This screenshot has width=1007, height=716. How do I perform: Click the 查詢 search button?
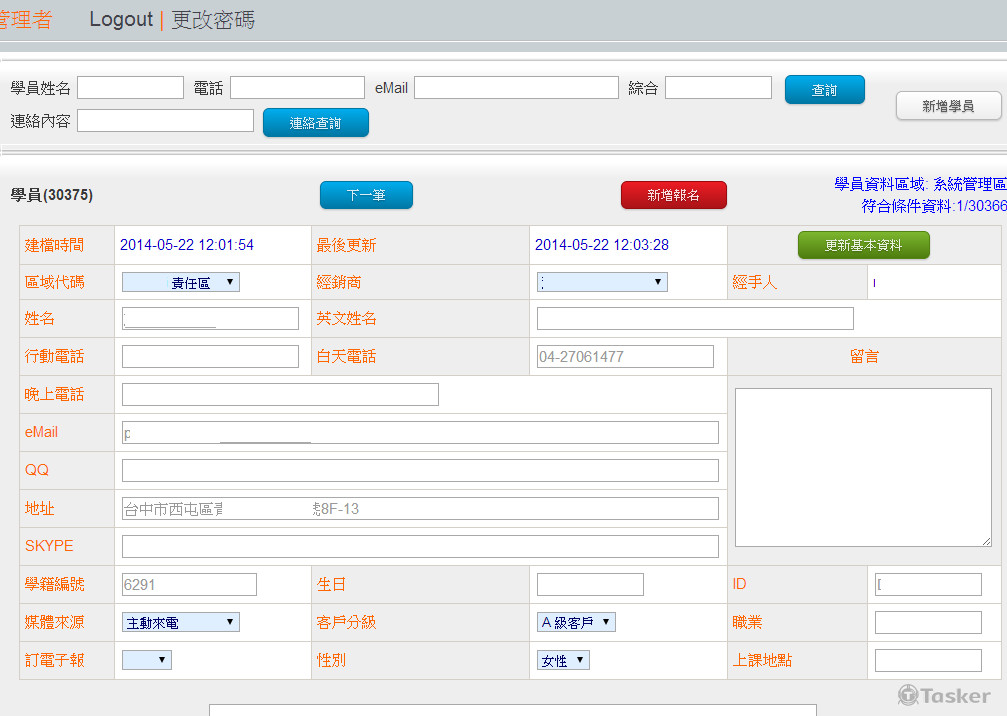coord(824,88)
